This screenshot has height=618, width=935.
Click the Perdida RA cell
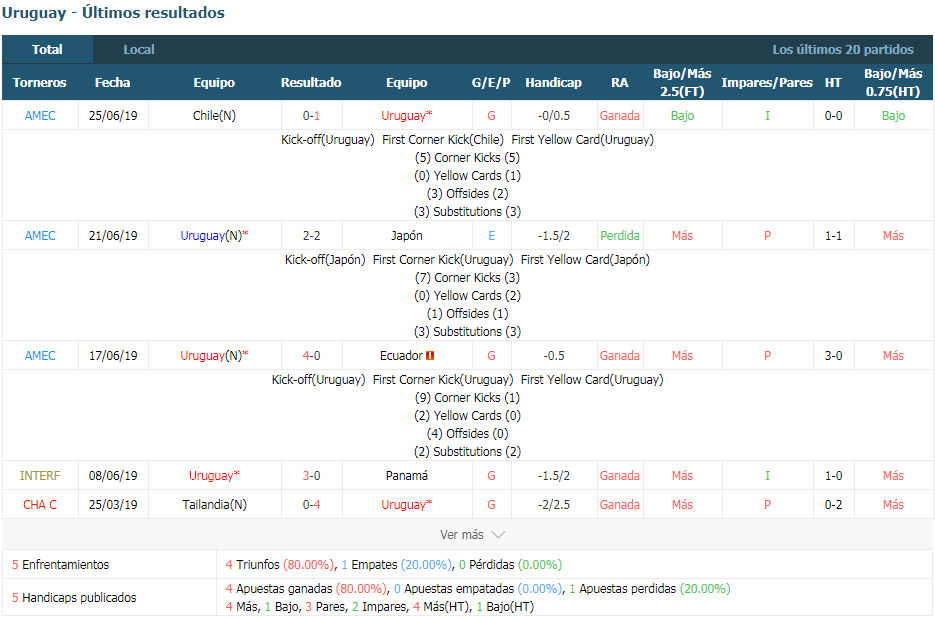click(620, 236)
